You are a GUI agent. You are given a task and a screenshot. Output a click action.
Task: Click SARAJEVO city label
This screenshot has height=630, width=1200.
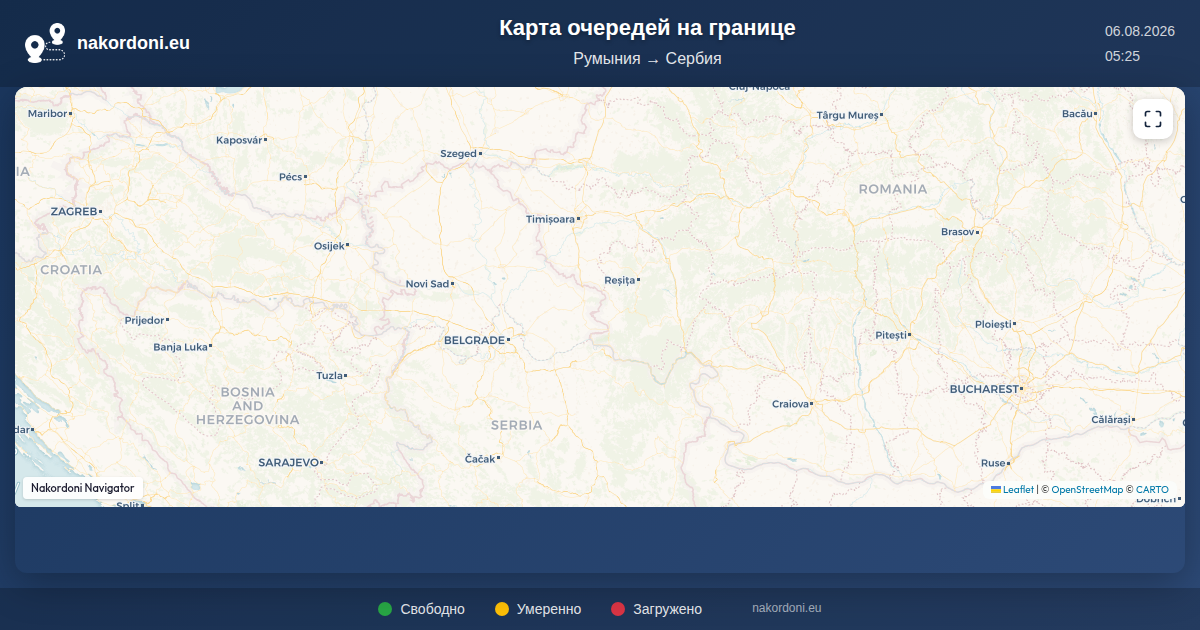pos(288,462)
